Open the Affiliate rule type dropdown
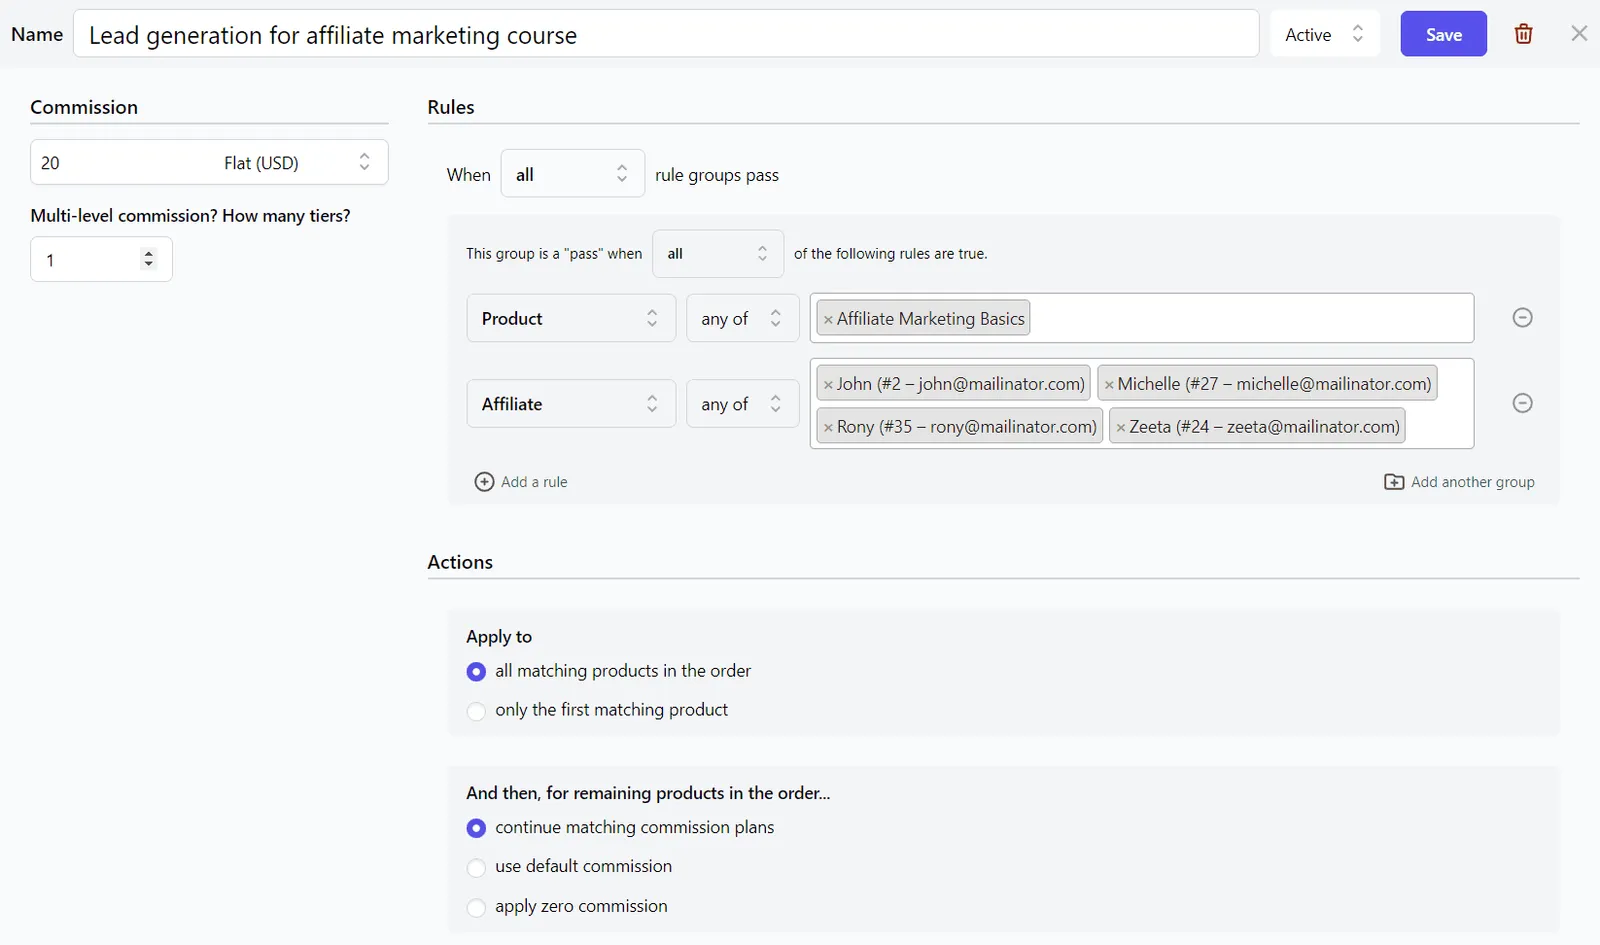Screen dimensions: 1600x945 pyautogui.click(x=571, y=404)
